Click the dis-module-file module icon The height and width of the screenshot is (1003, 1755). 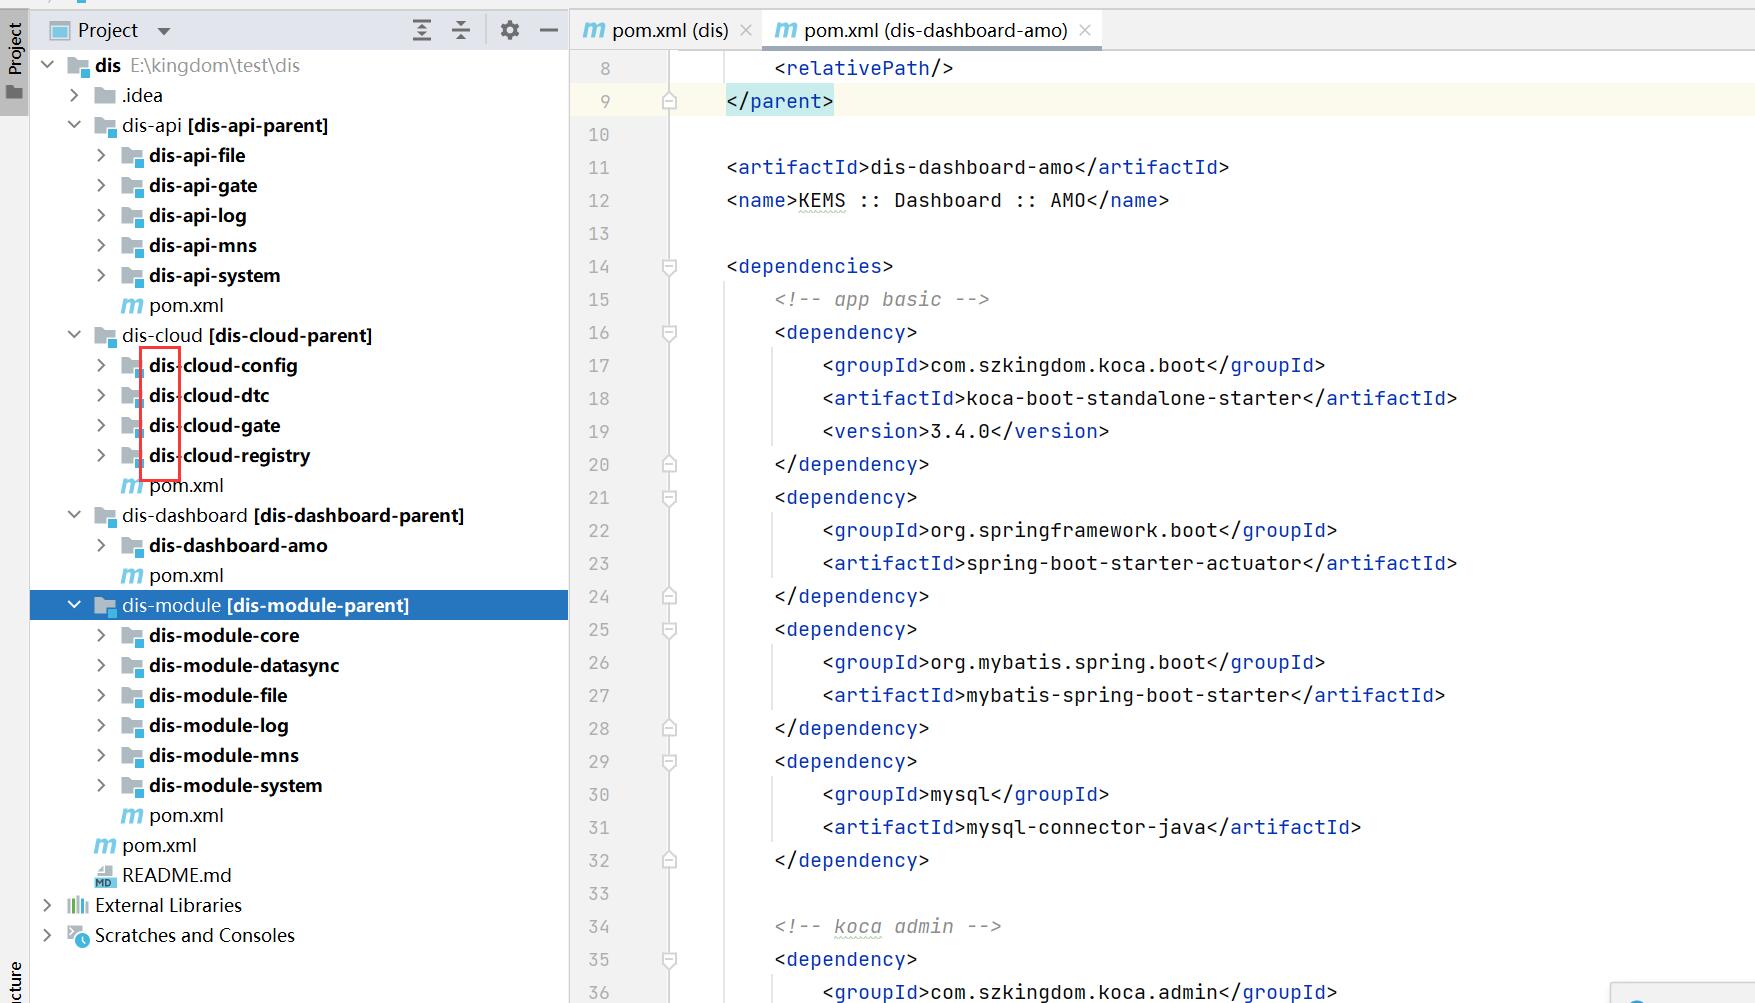pyautogui.click(x=132, y=696)
